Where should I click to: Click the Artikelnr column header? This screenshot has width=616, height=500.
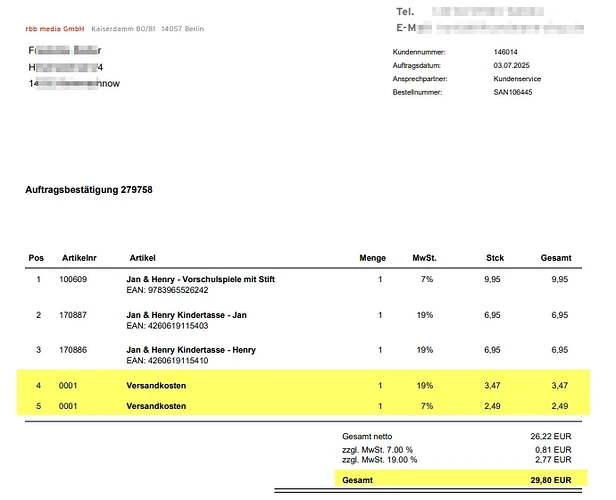pyautogui.click(x=79, y=258)
